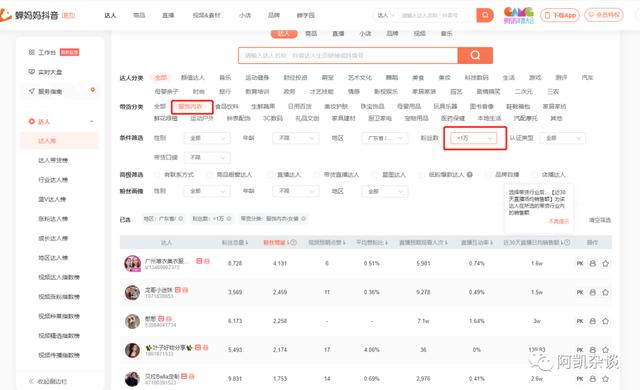
Task: Check the 商品橱窗达人 advanced filter
Action: [209, 175]
